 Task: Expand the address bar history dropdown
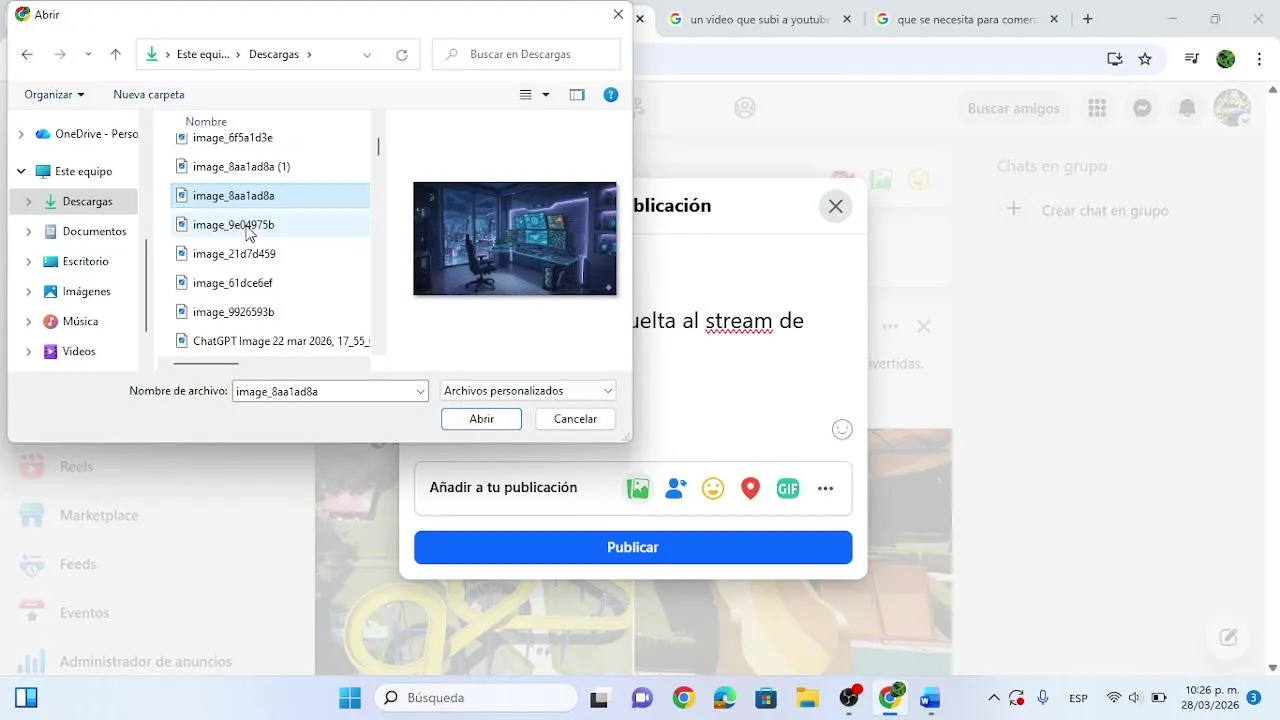pos(367,55)
